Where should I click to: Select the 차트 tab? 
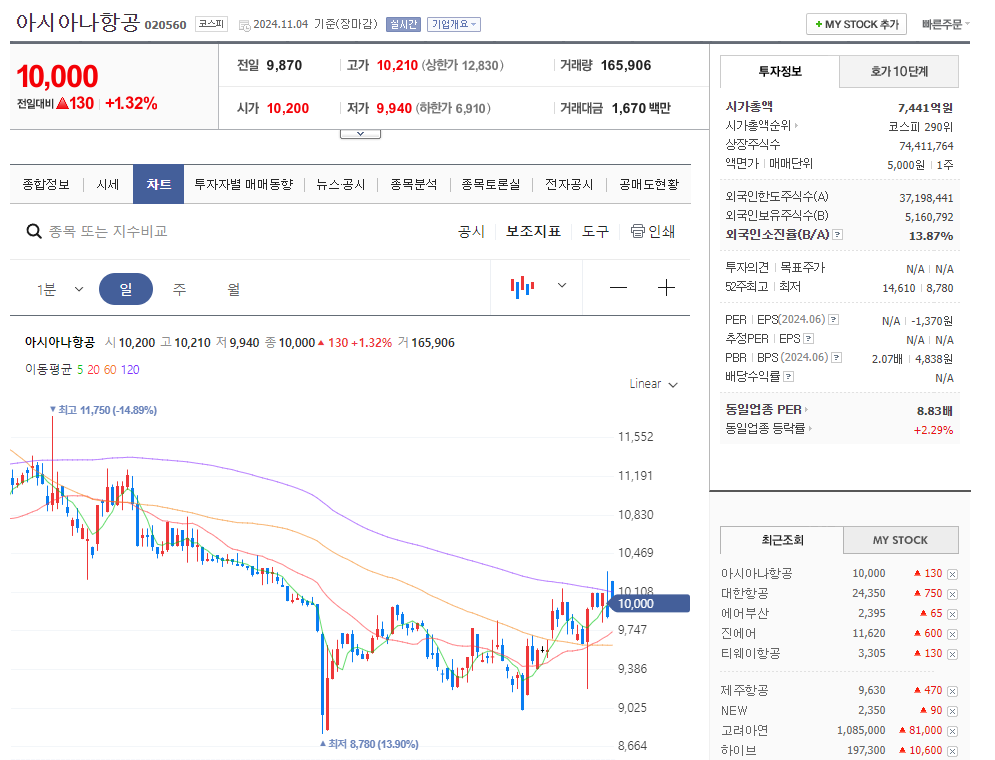pyautogui.click(x=159, y=185)
